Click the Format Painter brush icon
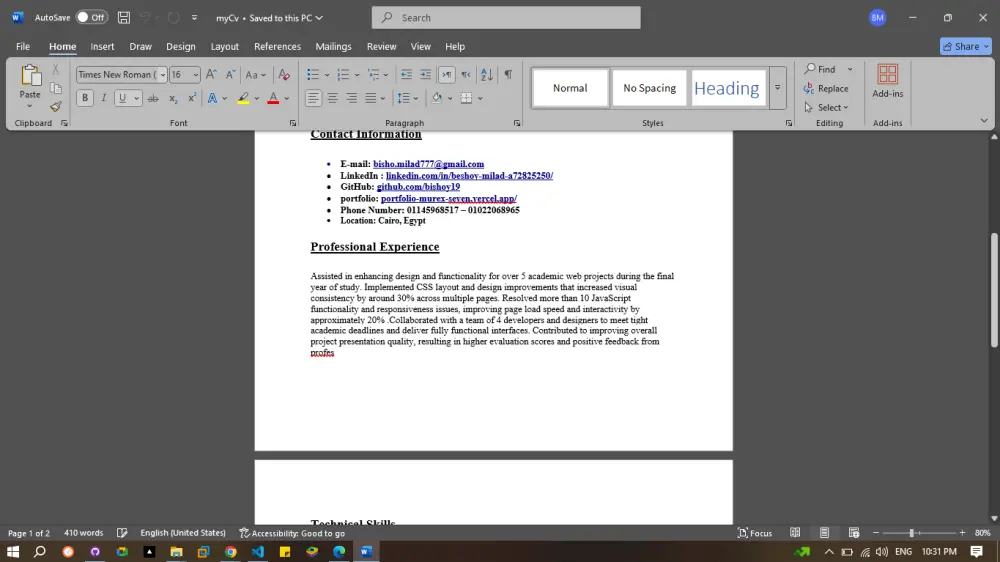This screenshot has width=1000, height=562. tap(56, 107)
